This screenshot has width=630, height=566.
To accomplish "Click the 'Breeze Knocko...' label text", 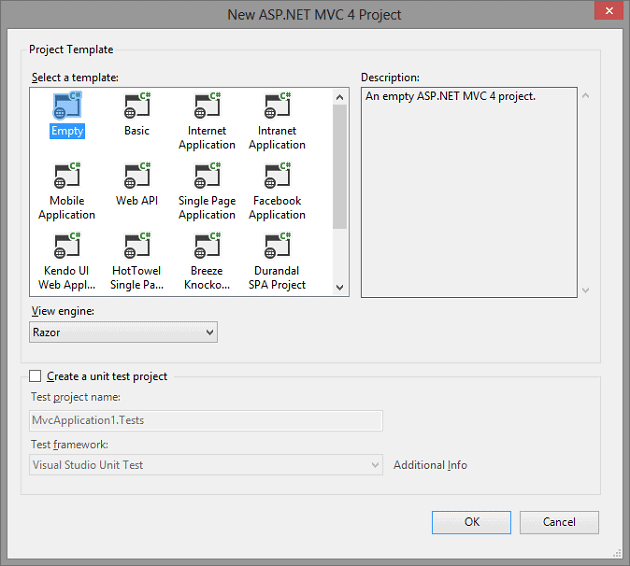I will click(207, 278).
